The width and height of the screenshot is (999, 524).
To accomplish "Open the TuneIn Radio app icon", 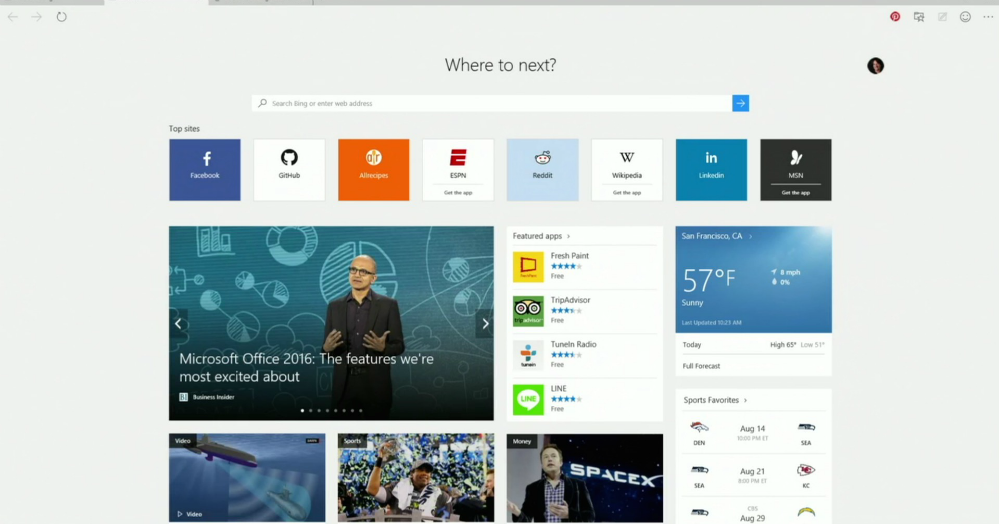I will [528, 355].
